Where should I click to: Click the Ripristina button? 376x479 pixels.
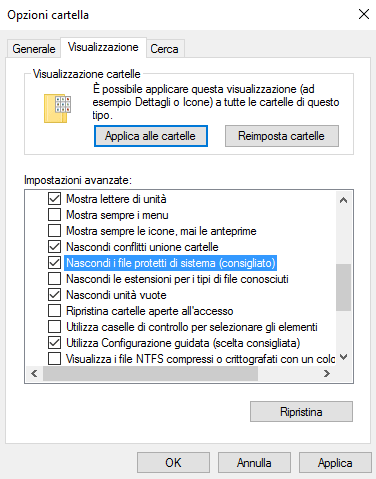click(x=301, y=412)
